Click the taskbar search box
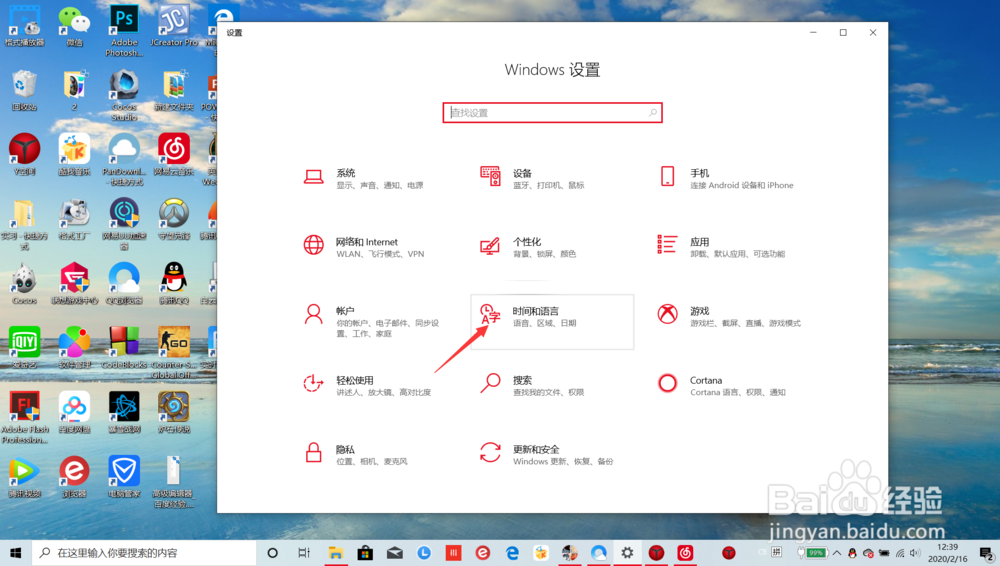 coord(143,553)
